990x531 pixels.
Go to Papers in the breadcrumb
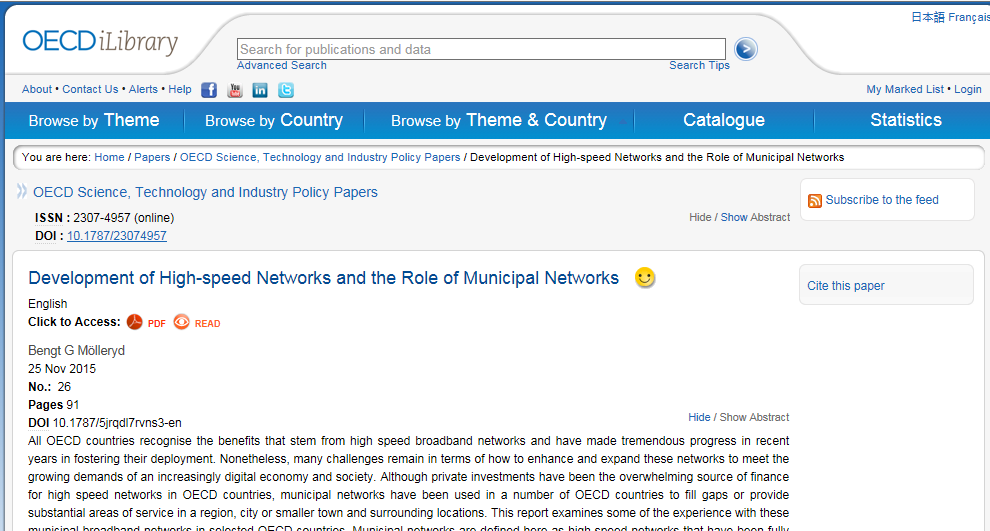coord(152,157)
